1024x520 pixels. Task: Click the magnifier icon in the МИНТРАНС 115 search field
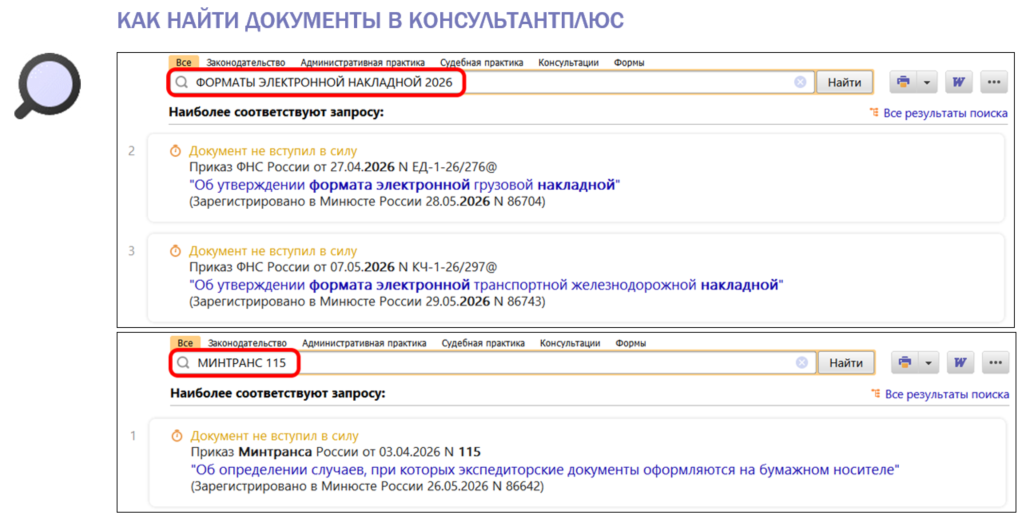point(184,363)
